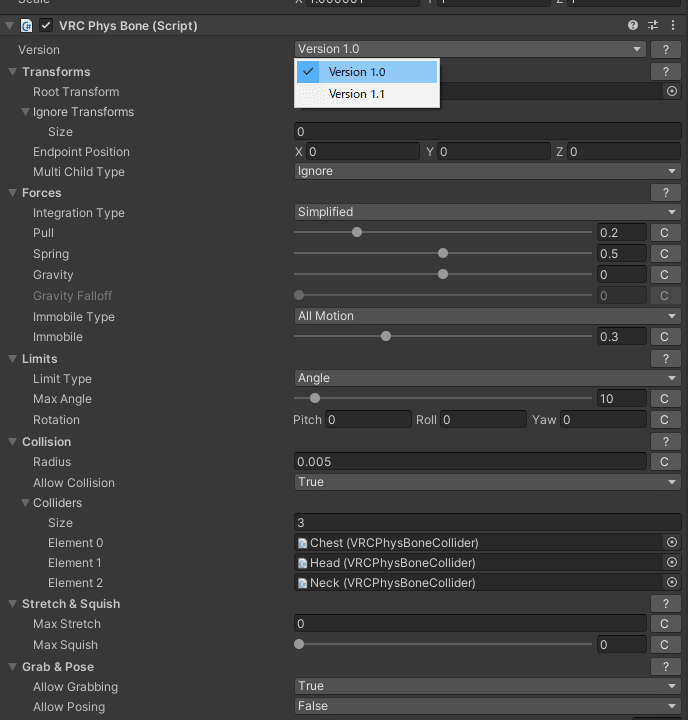The width and height of the screenshot is (688, 720).
Task: Open the Limit Type dropdown
Action: point(487,378)
